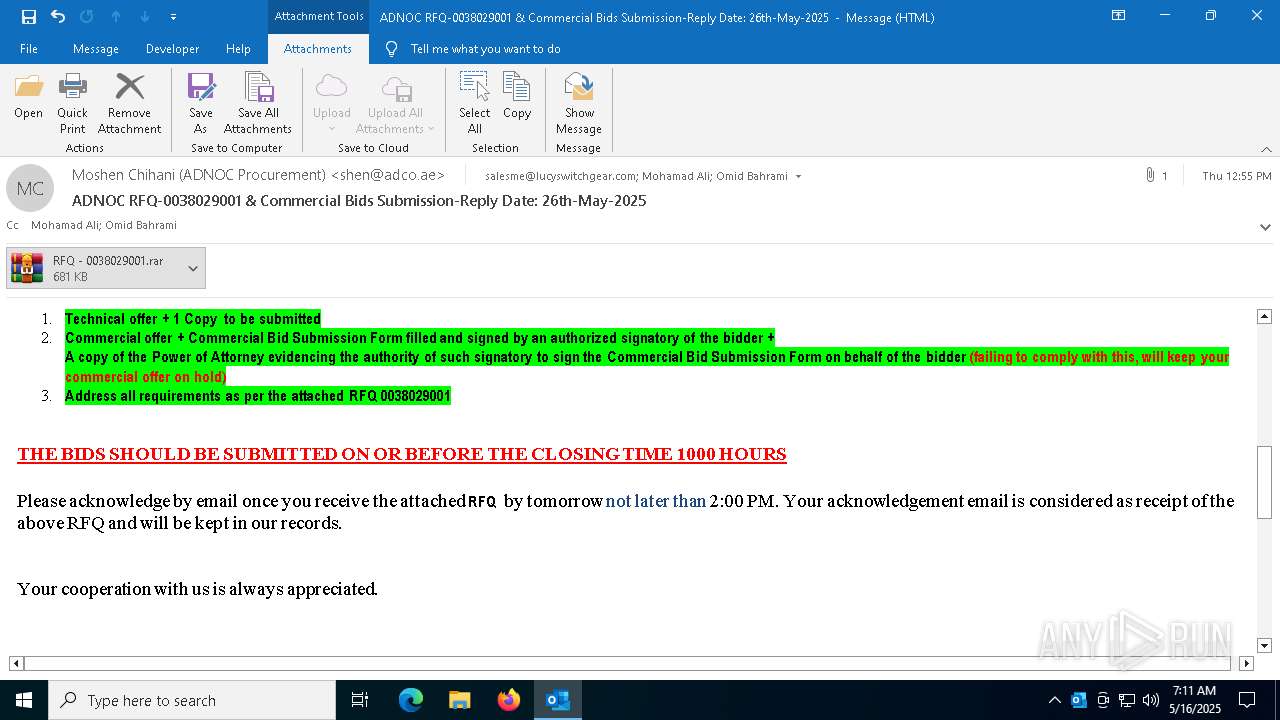Click the horizontal scrollbar right arrow

click(1246, 663)
